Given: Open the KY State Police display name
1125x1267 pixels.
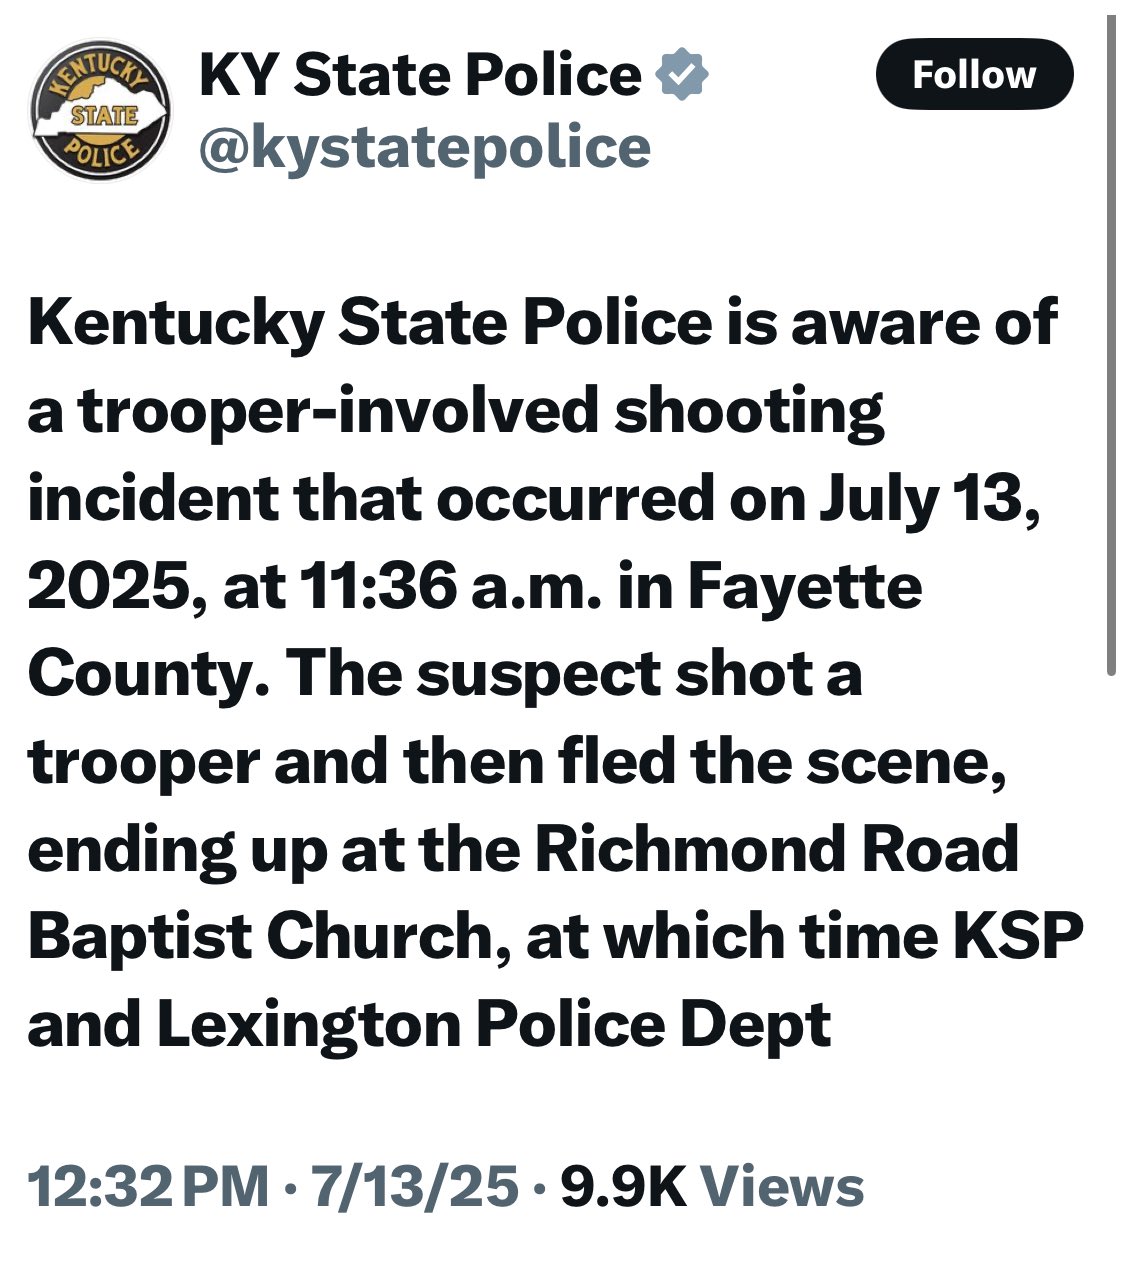Looking at the screenshot, I should [420, 75].
